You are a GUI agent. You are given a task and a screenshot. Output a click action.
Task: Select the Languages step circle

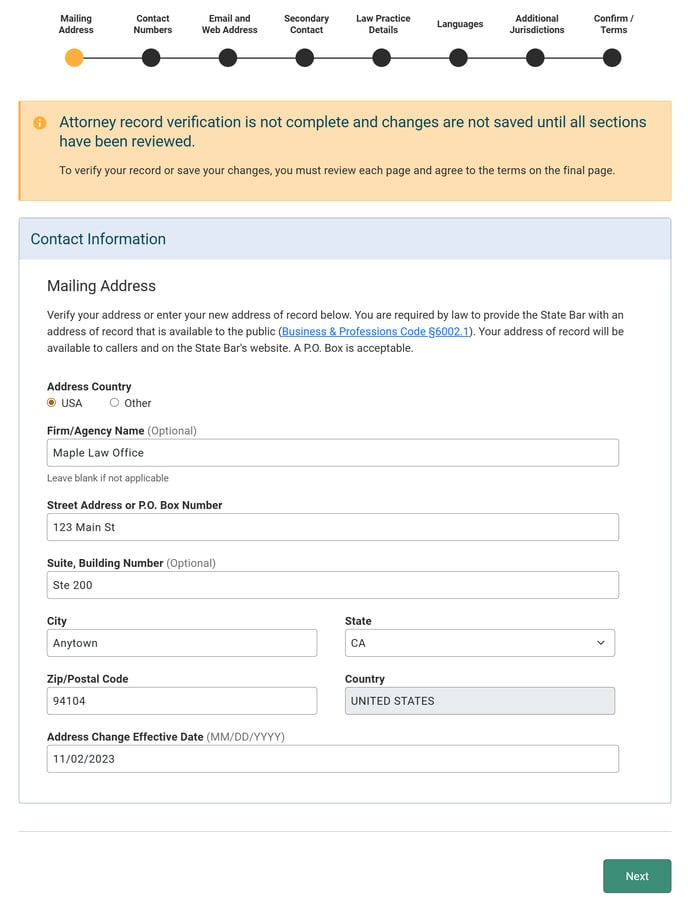coord(458,58)
